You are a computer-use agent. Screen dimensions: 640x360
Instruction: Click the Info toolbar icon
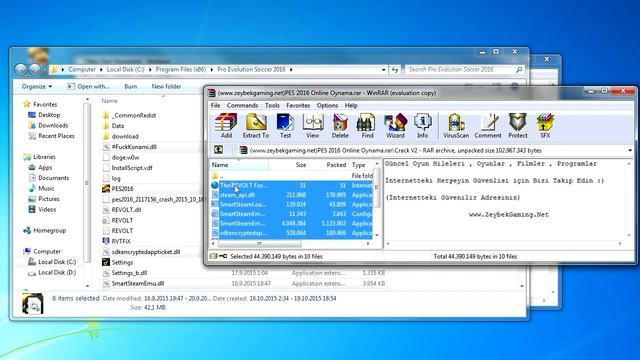click(422, 126)
